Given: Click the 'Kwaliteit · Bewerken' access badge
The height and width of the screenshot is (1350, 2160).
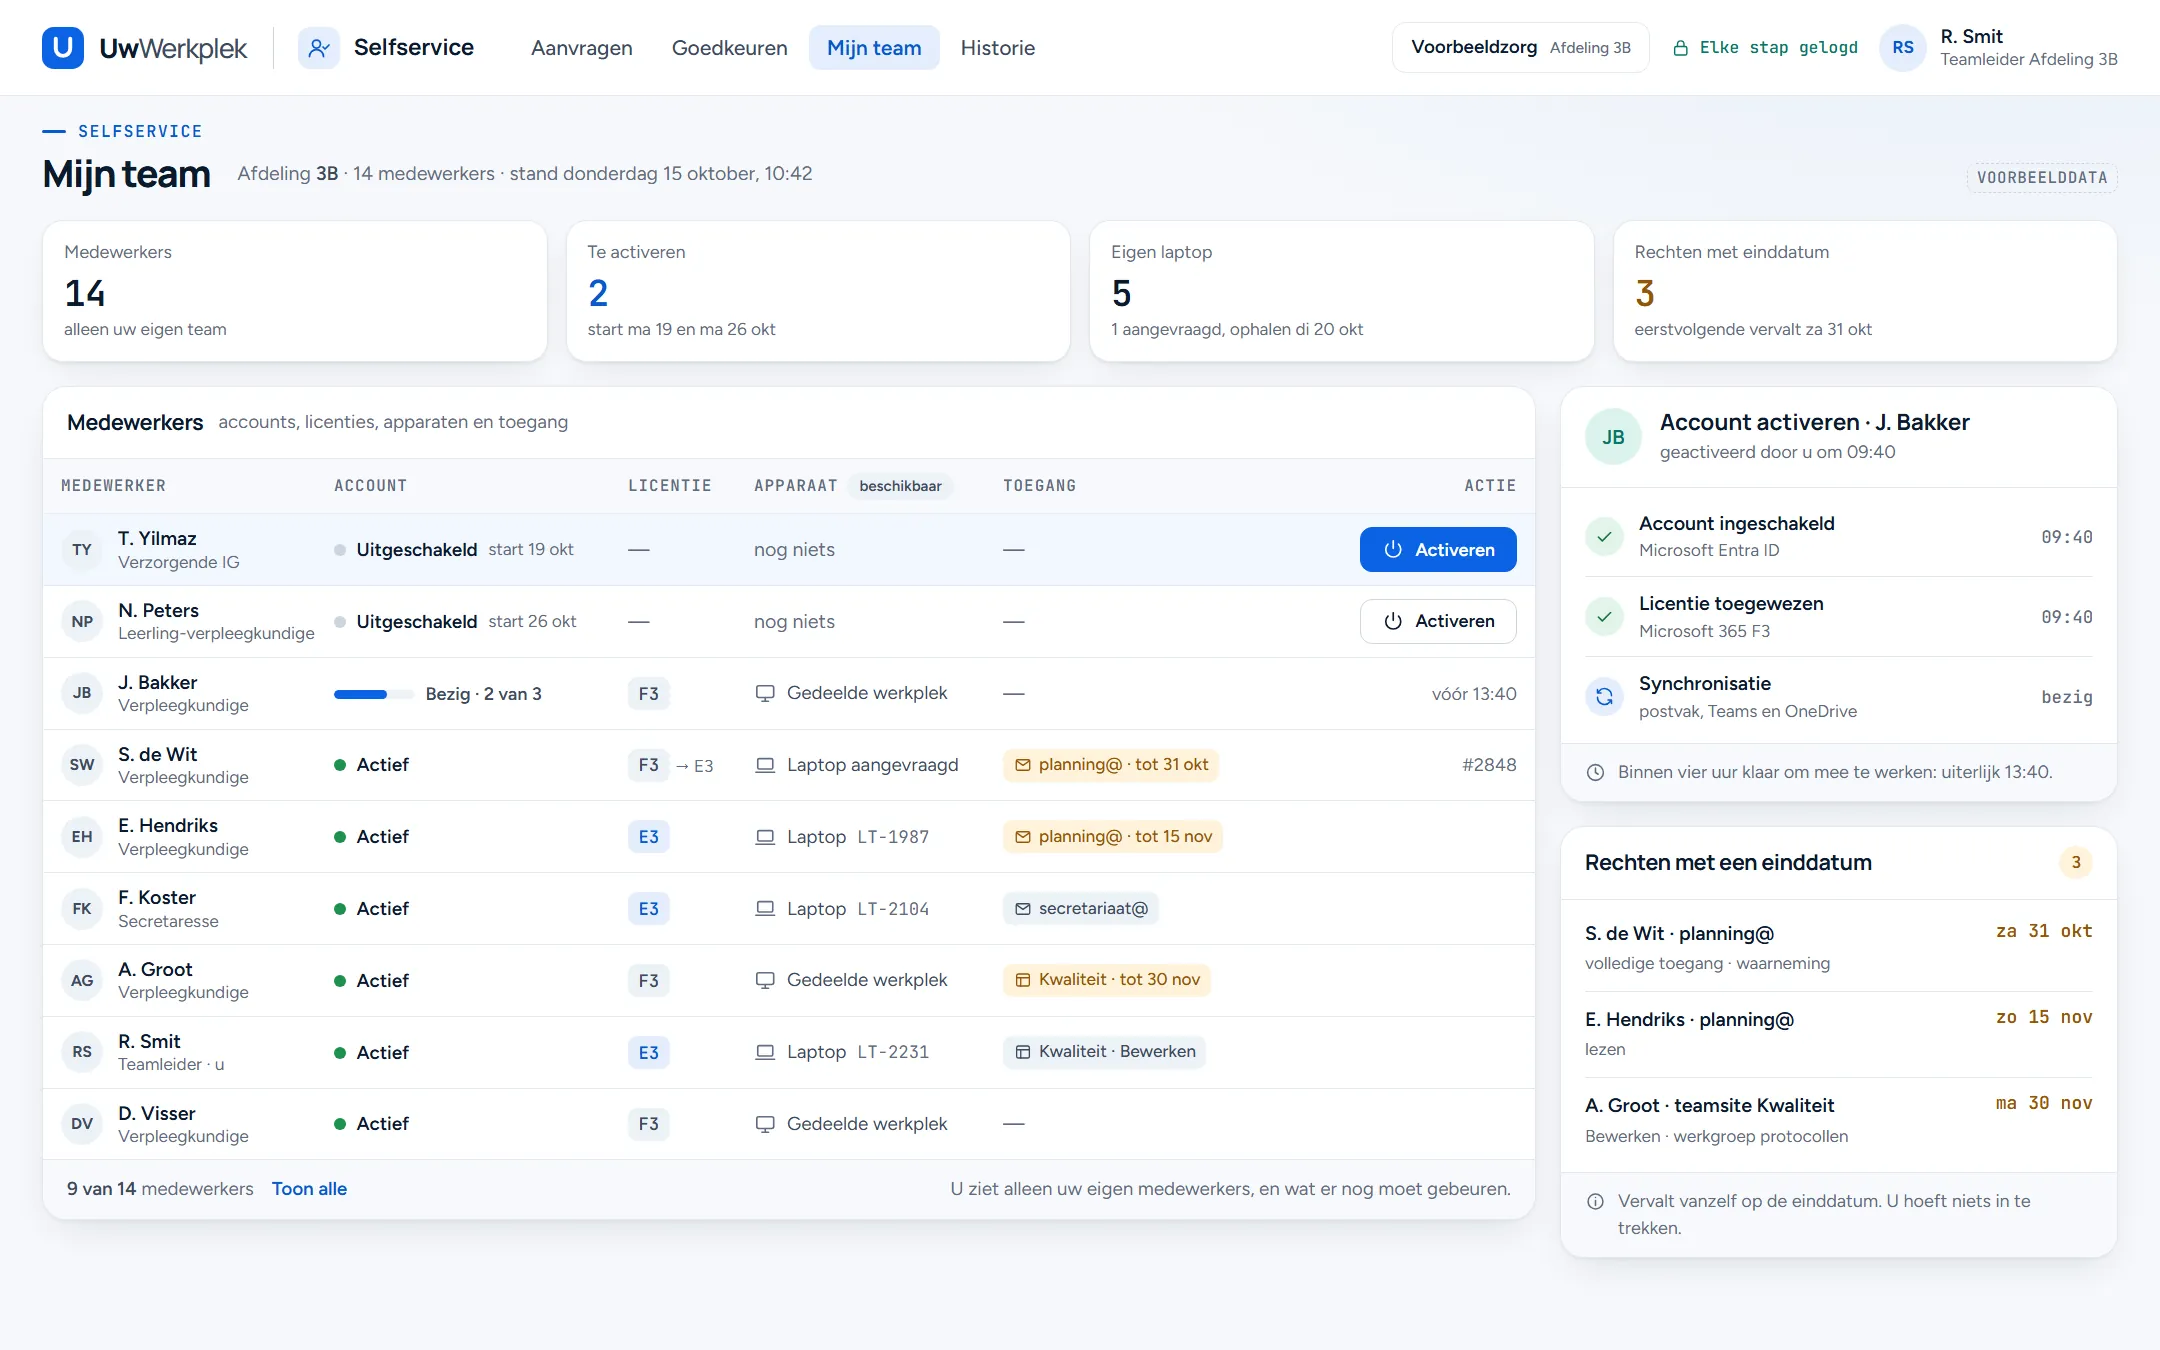Looking at the screenshot, I should [x=1104, y=1052].
